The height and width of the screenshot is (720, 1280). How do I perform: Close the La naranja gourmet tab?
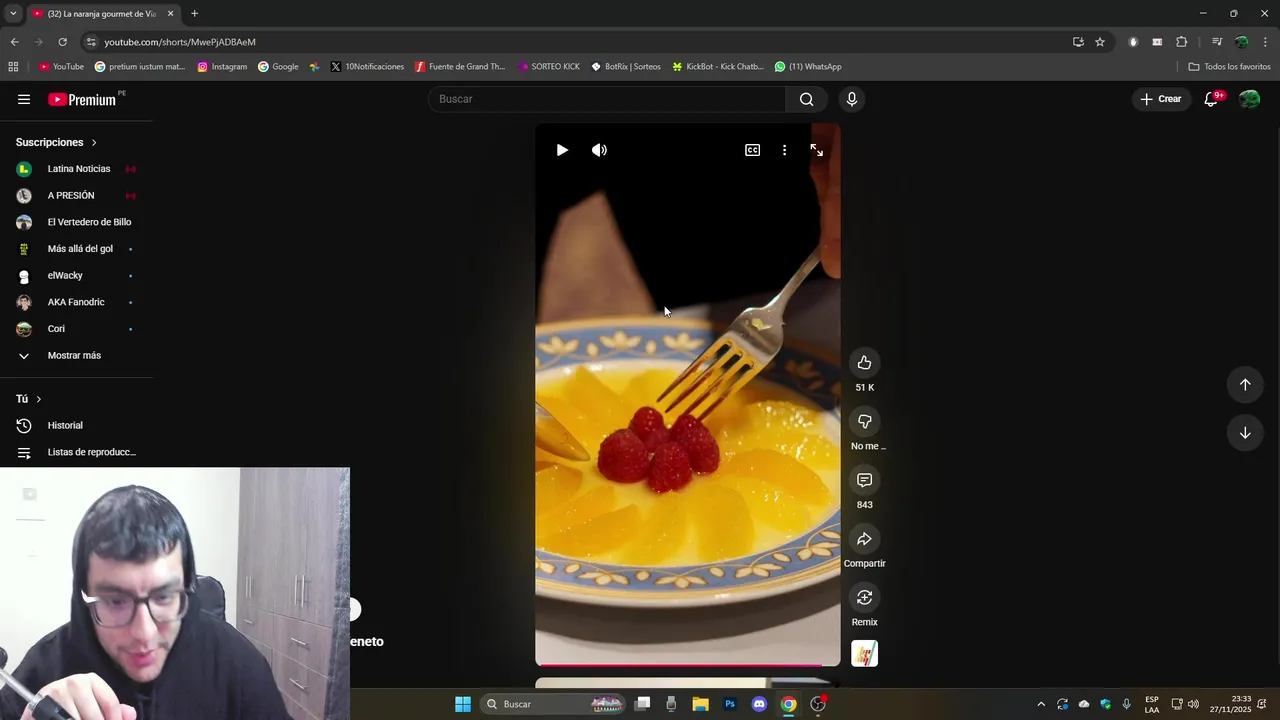point(171,14)
